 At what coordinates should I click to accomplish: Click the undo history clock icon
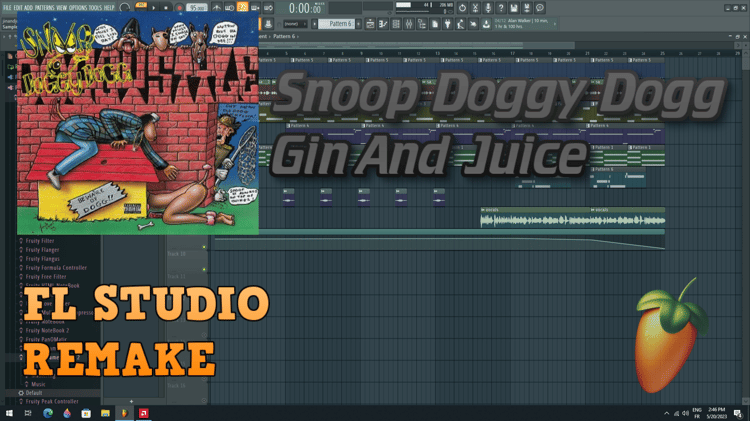[x=462, y=8]
